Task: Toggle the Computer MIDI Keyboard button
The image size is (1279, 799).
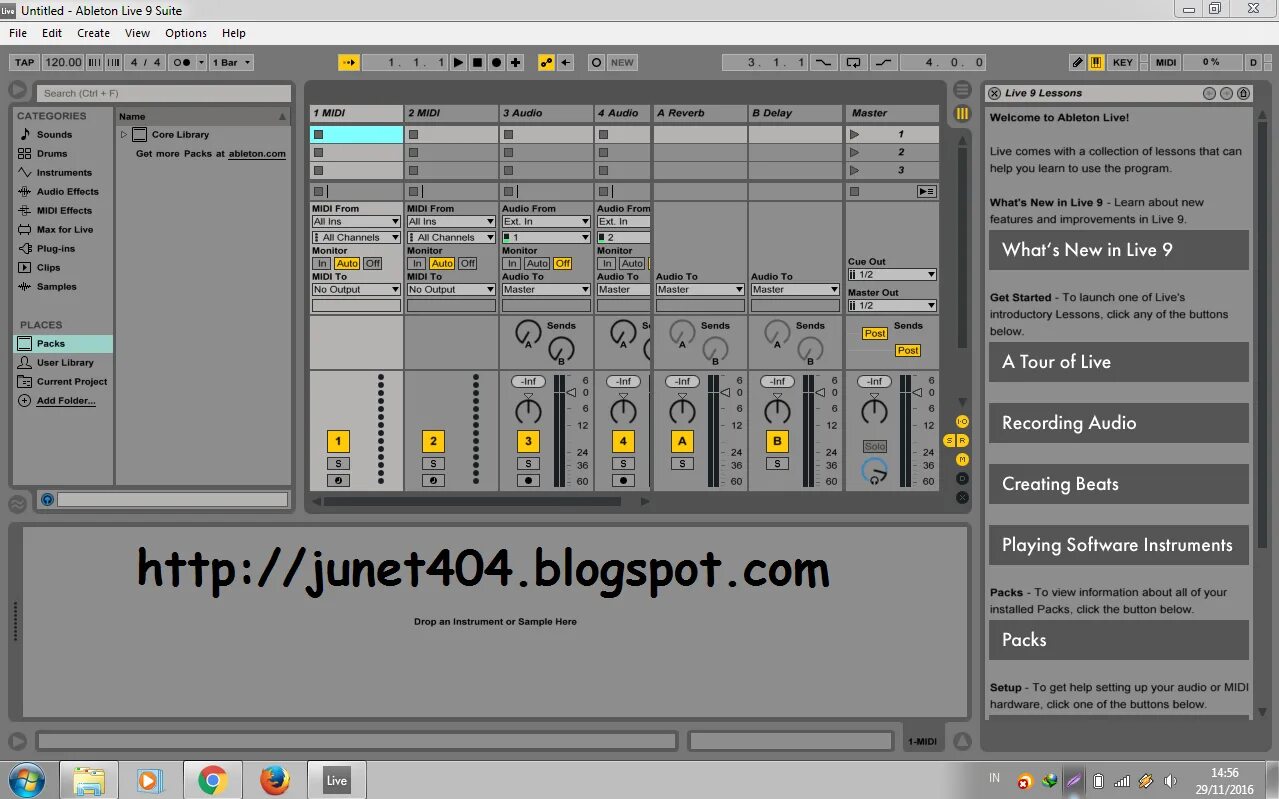Action: (x=1096, y=62)
